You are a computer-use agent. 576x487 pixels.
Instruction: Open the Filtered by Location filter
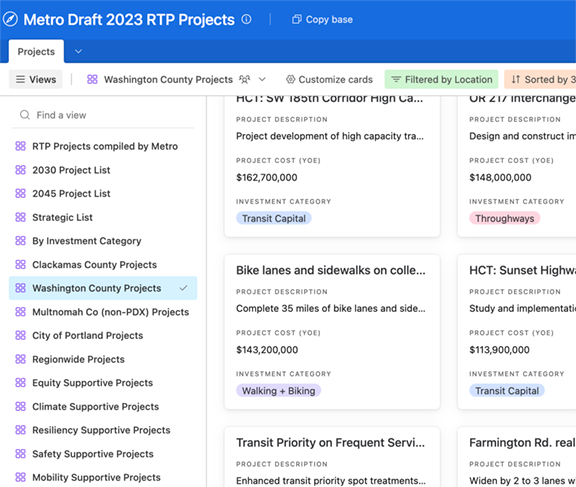441,79
